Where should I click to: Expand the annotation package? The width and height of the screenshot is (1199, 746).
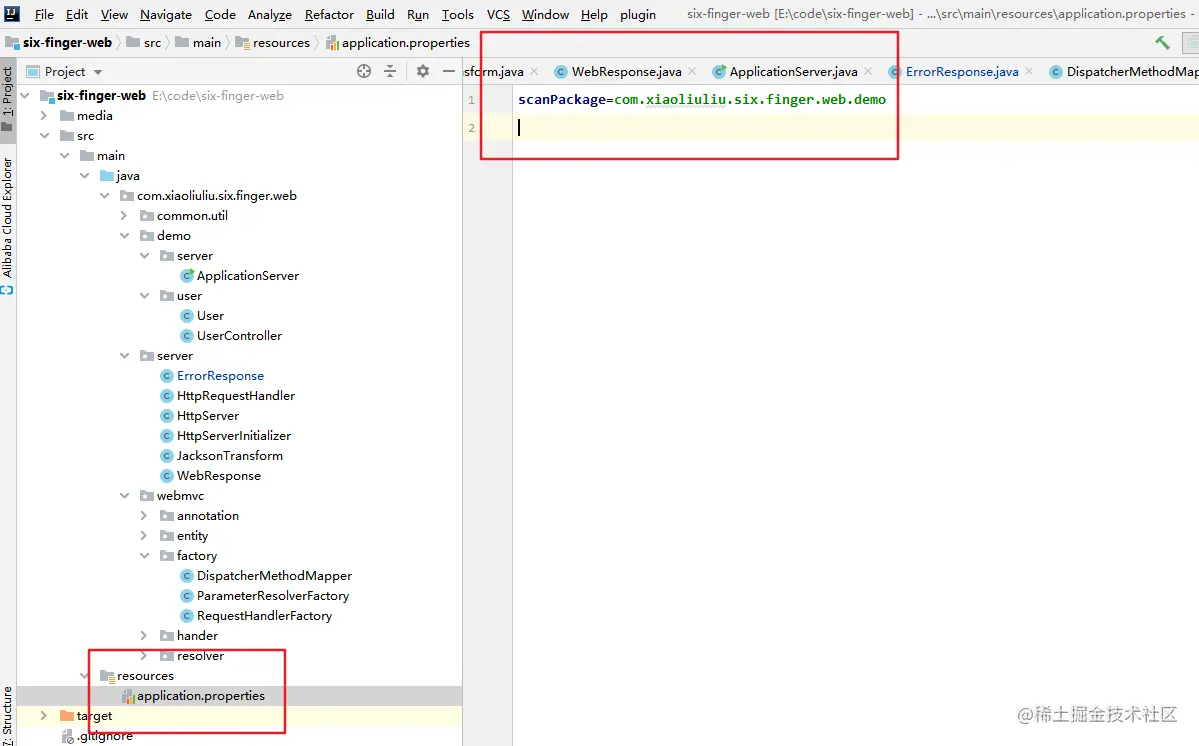coord(144,516)
